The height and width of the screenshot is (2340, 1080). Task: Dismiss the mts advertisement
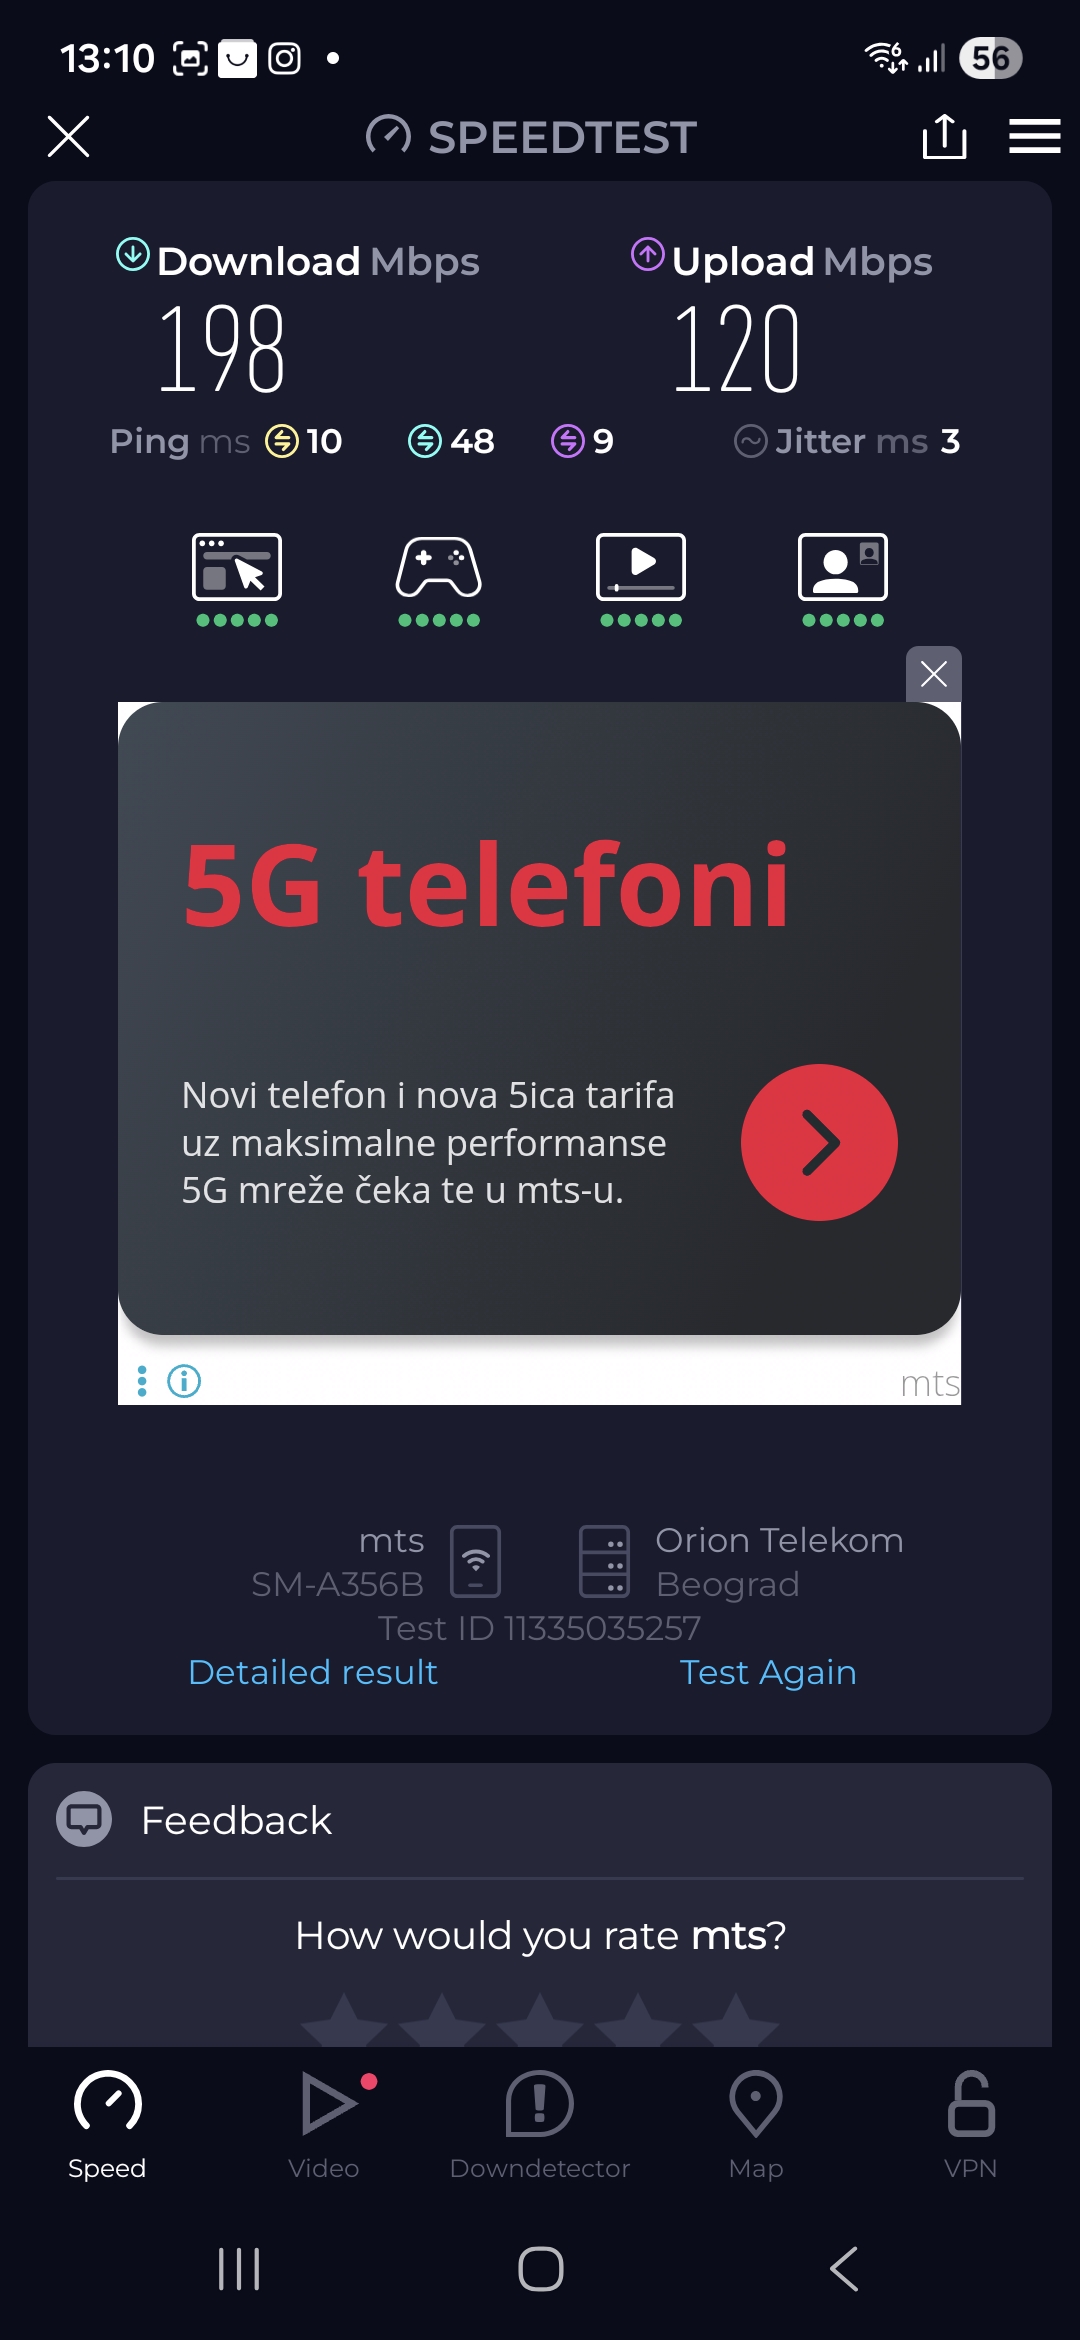point(933,674)
